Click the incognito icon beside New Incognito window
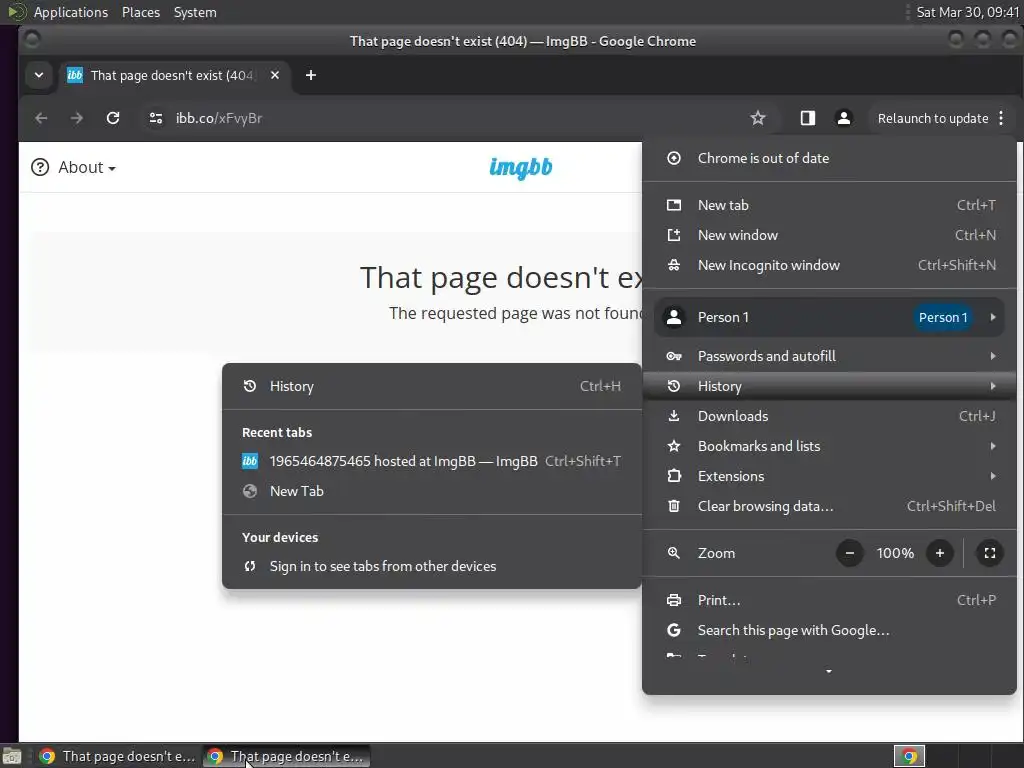Screen dimensions: 1024x768 coord(674,265)
